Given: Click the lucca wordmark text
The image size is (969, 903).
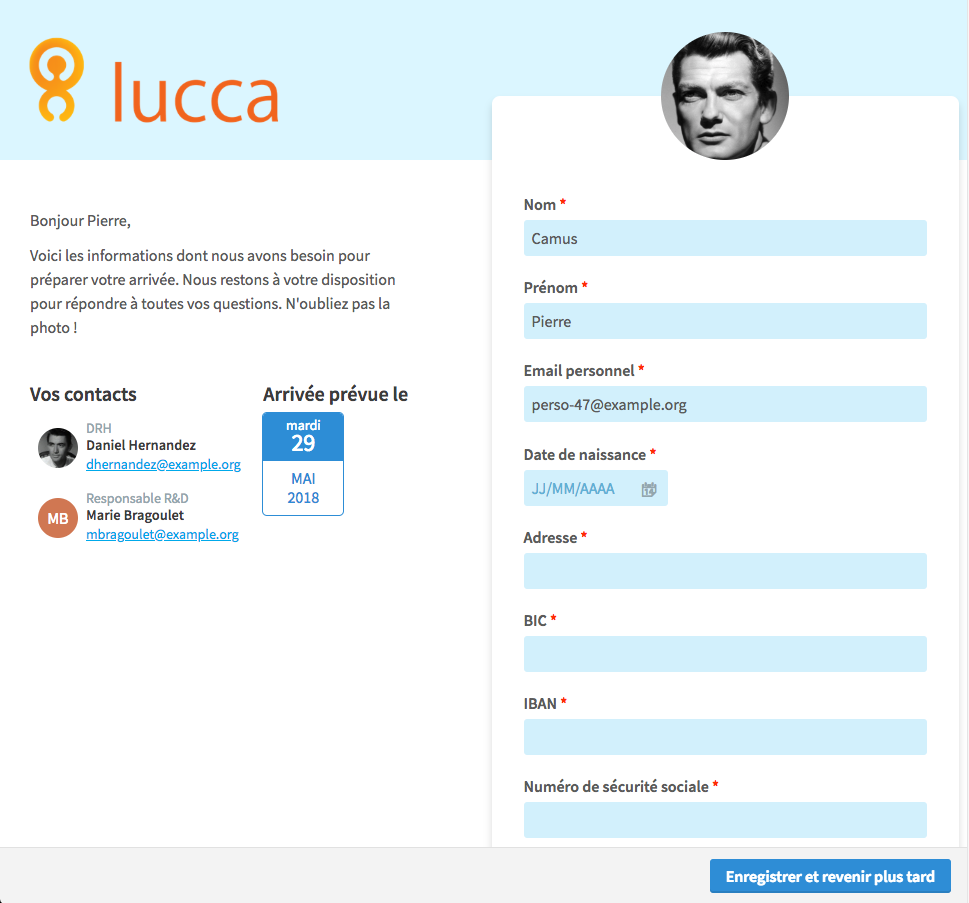Looking at the screenshot, I should pos(196,92).
